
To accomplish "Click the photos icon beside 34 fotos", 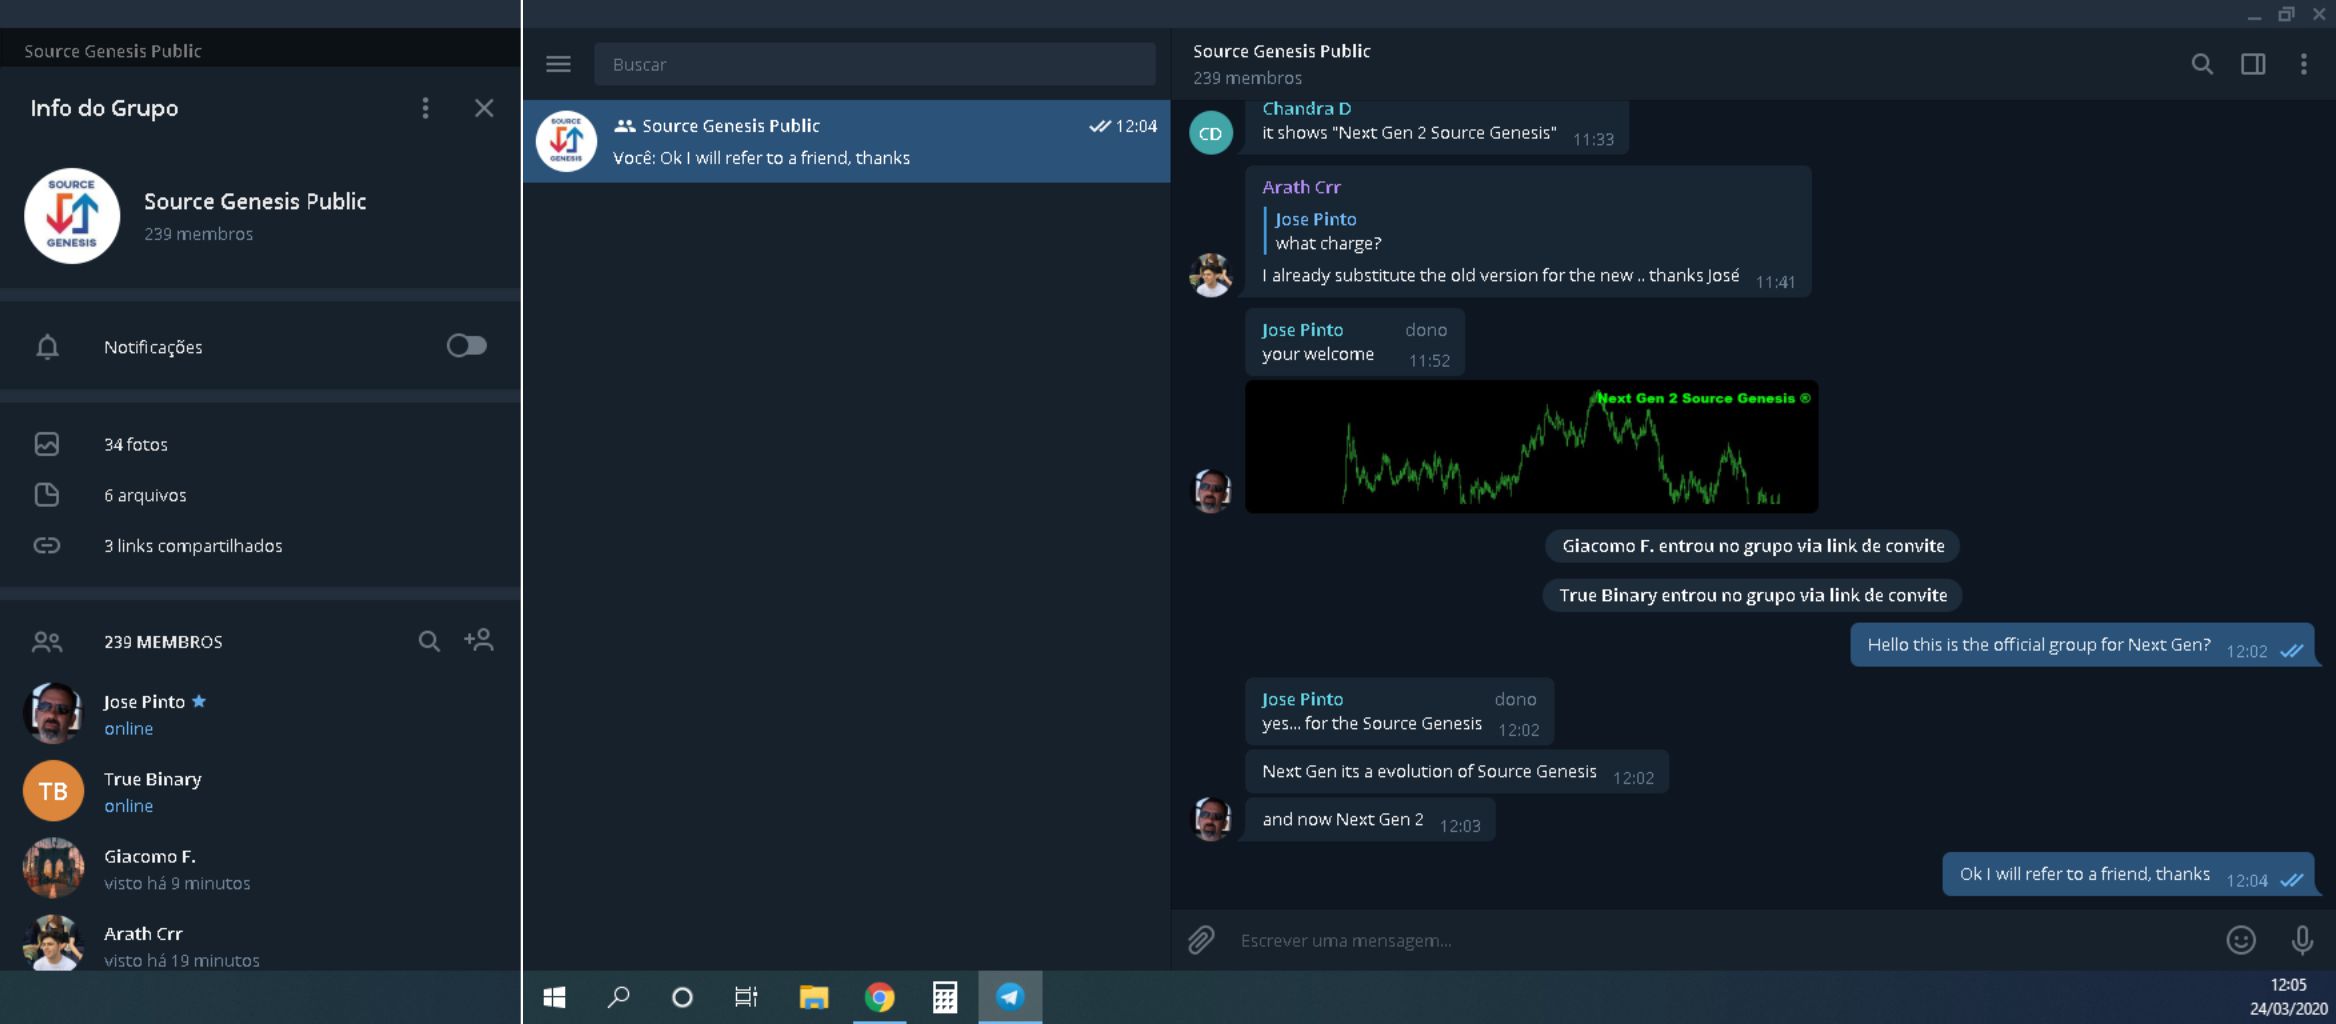I will coord(47,444).
